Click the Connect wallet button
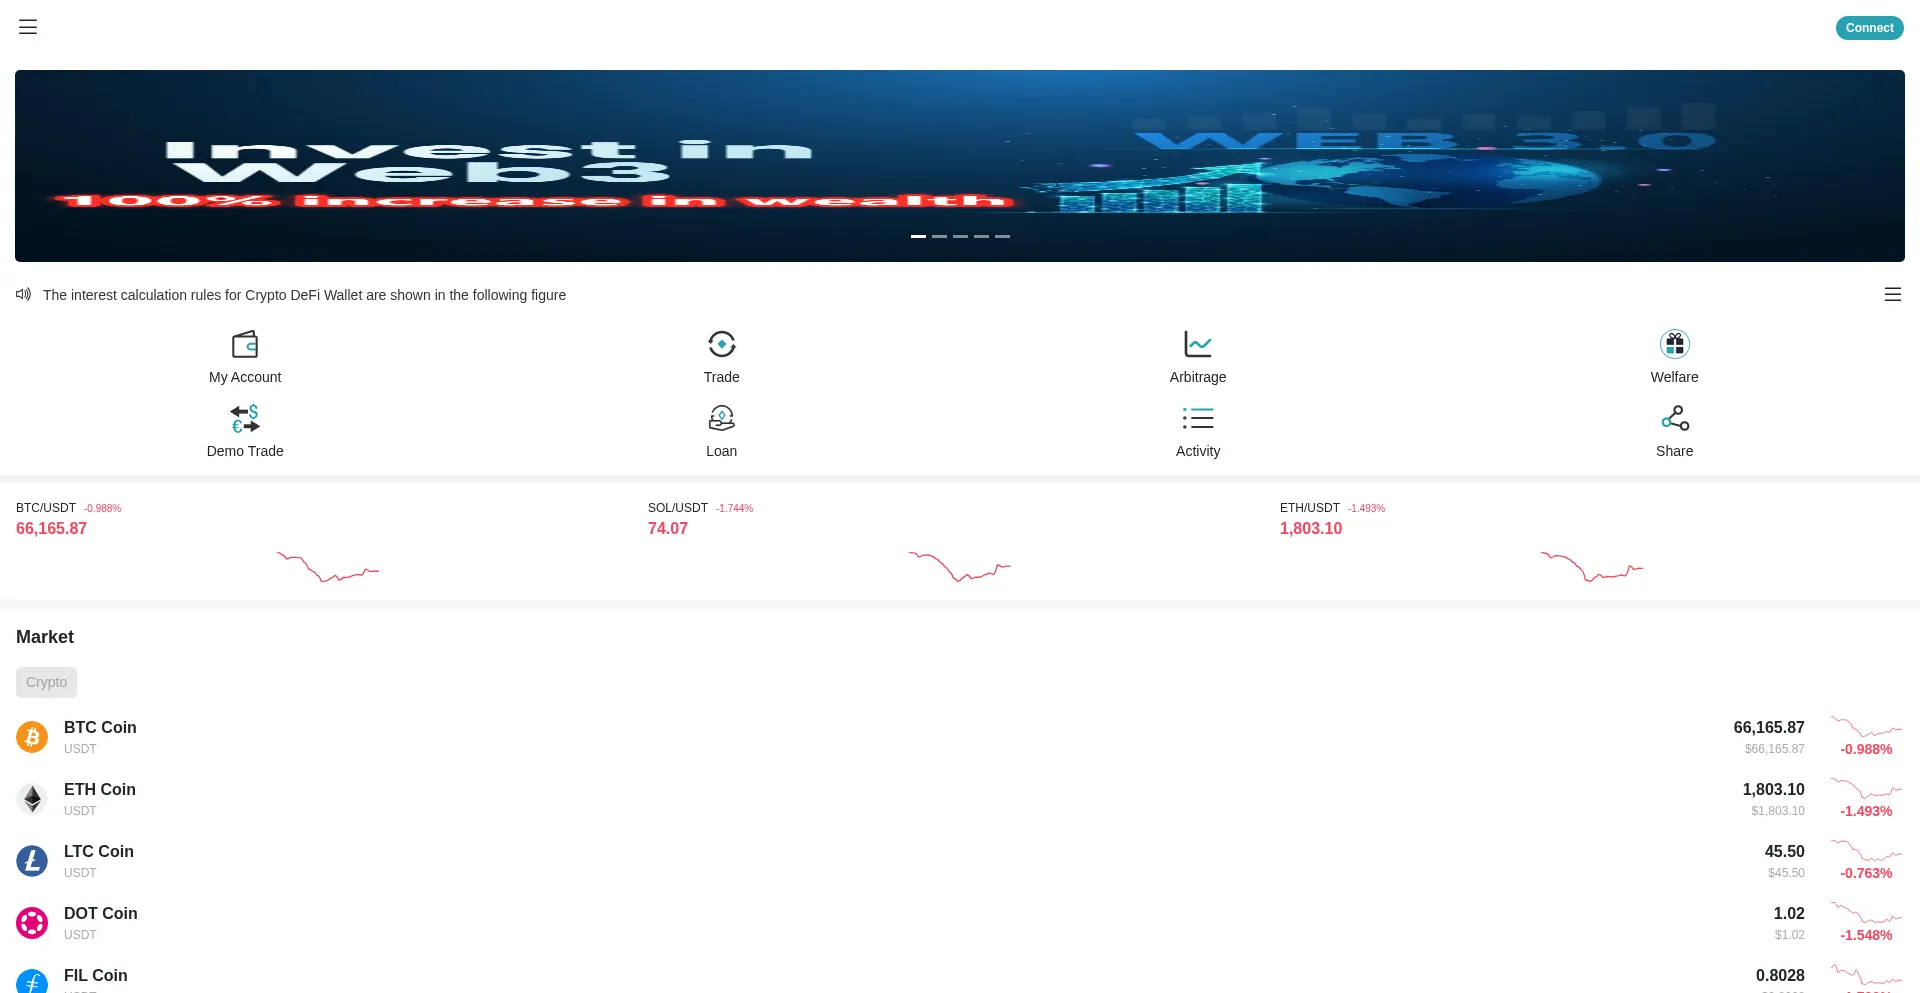 pos(1869,28)
